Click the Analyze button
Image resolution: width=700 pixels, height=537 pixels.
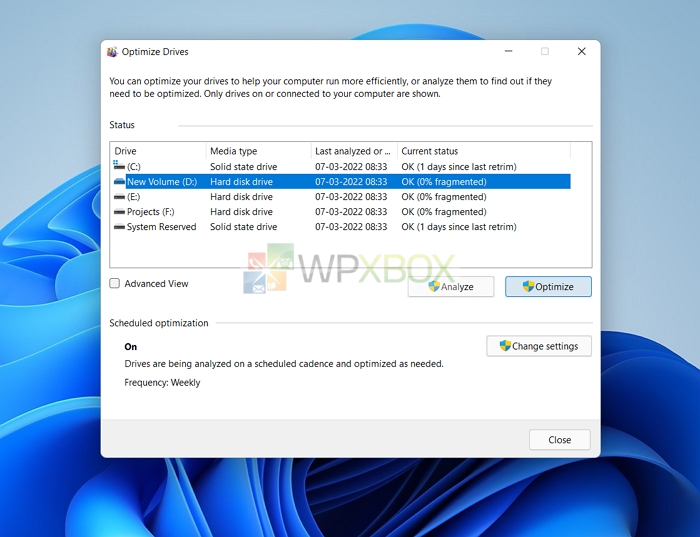(451, 287)
